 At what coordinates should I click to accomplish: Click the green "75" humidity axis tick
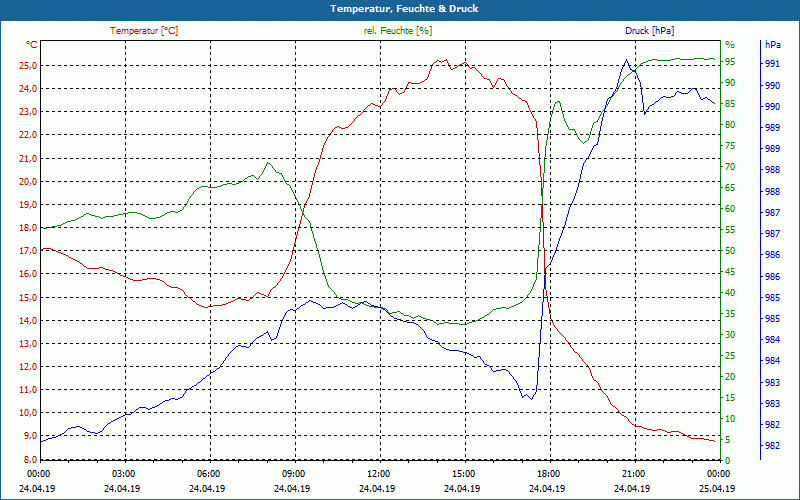730,146
